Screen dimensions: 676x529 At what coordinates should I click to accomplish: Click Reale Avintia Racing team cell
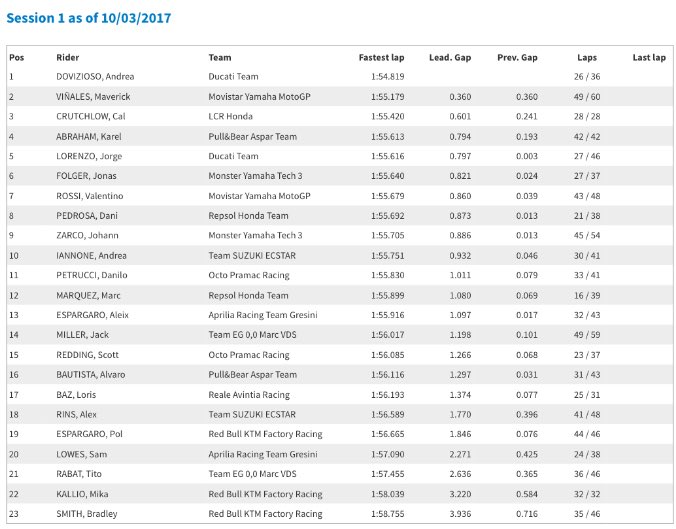249,395
